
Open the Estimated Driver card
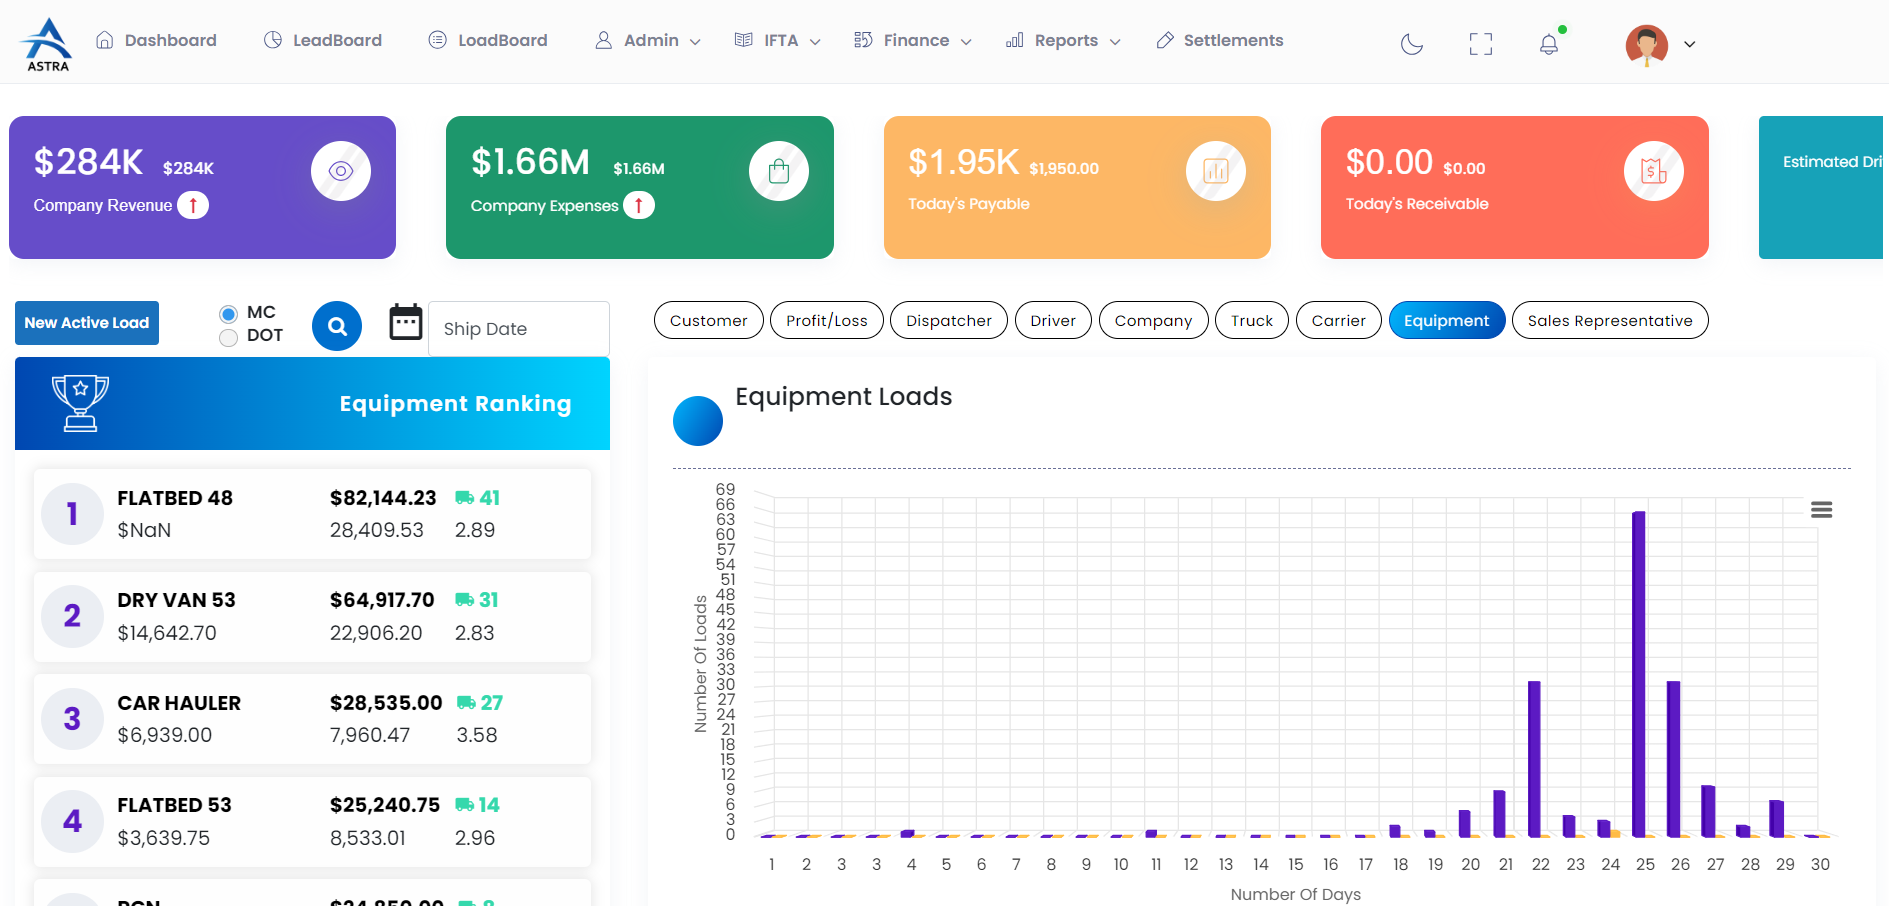[x=1822, y=187]
